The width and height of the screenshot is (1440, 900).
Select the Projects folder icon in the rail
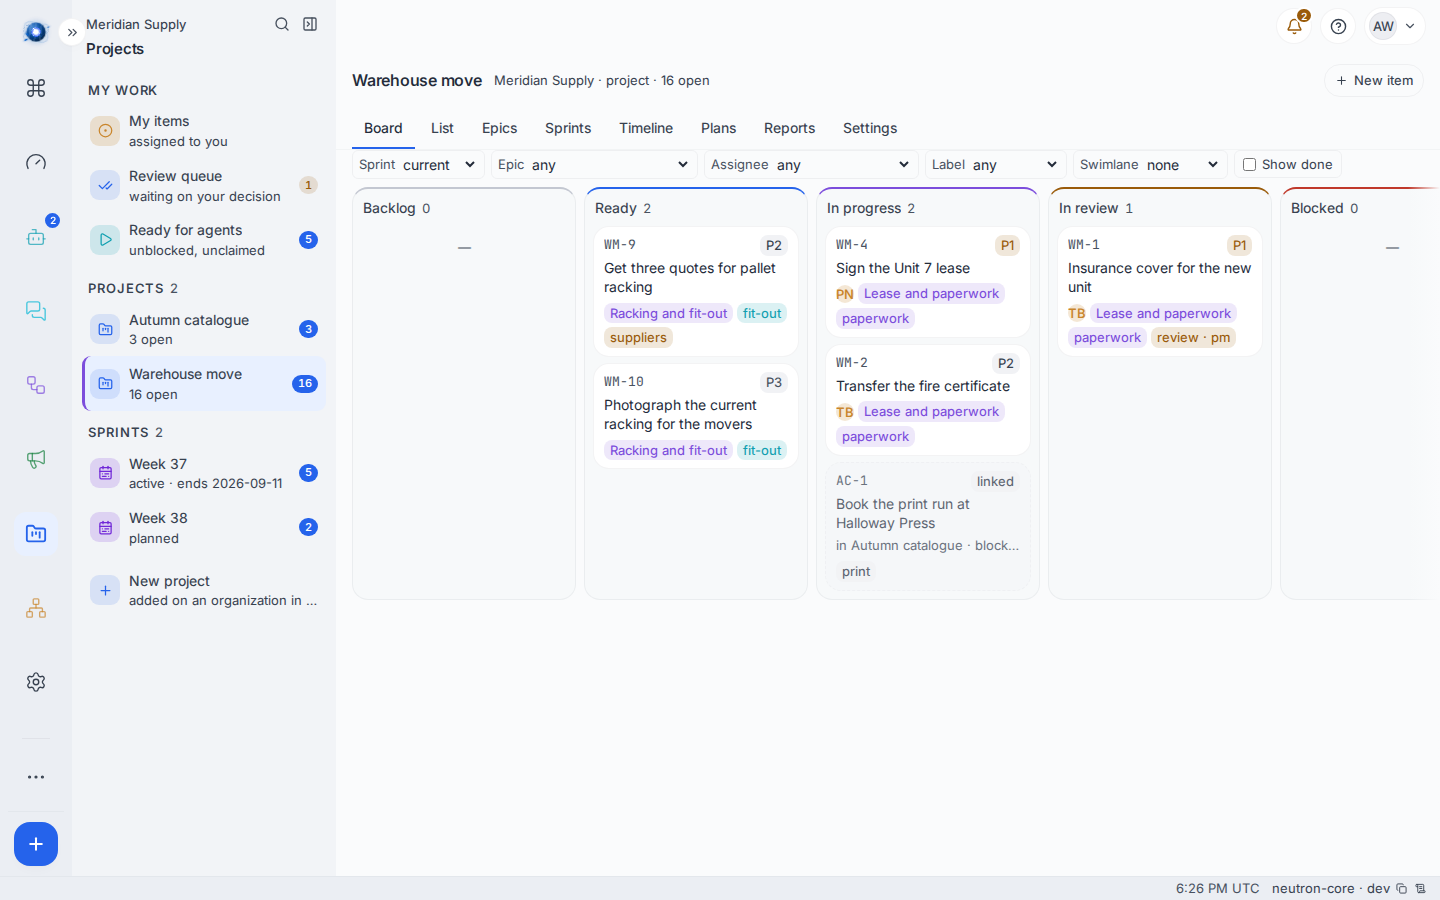(36, 534)
